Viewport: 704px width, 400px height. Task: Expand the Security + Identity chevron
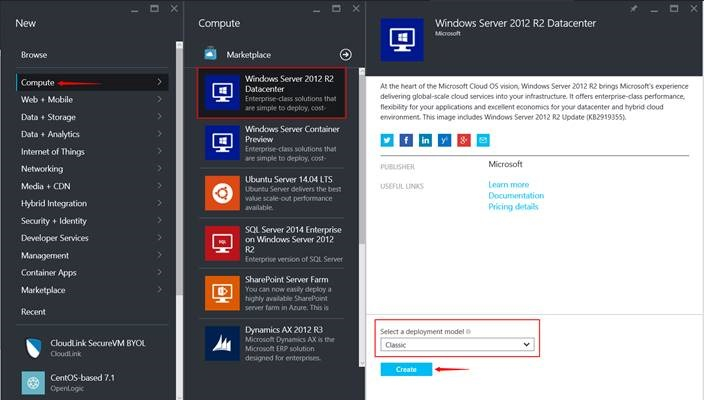(159, 221)
